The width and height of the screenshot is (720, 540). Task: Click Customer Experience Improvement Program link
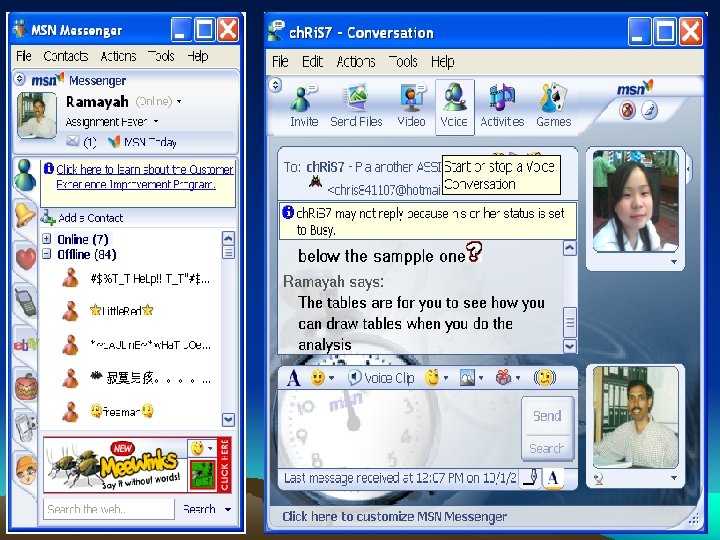tap(145, 177)
